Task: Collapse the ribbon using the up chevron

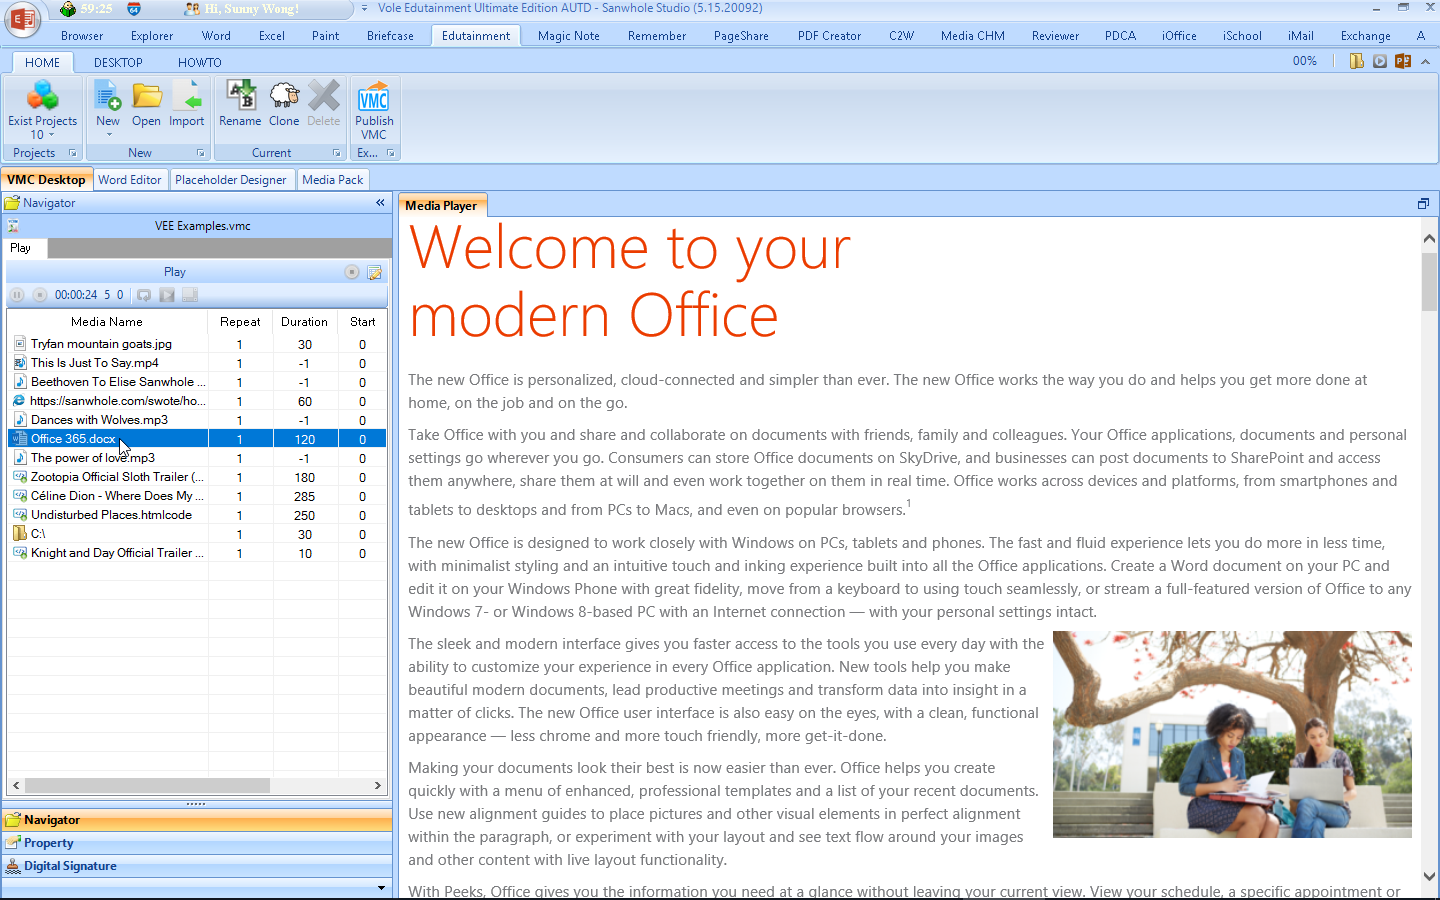Action: 1425,61
